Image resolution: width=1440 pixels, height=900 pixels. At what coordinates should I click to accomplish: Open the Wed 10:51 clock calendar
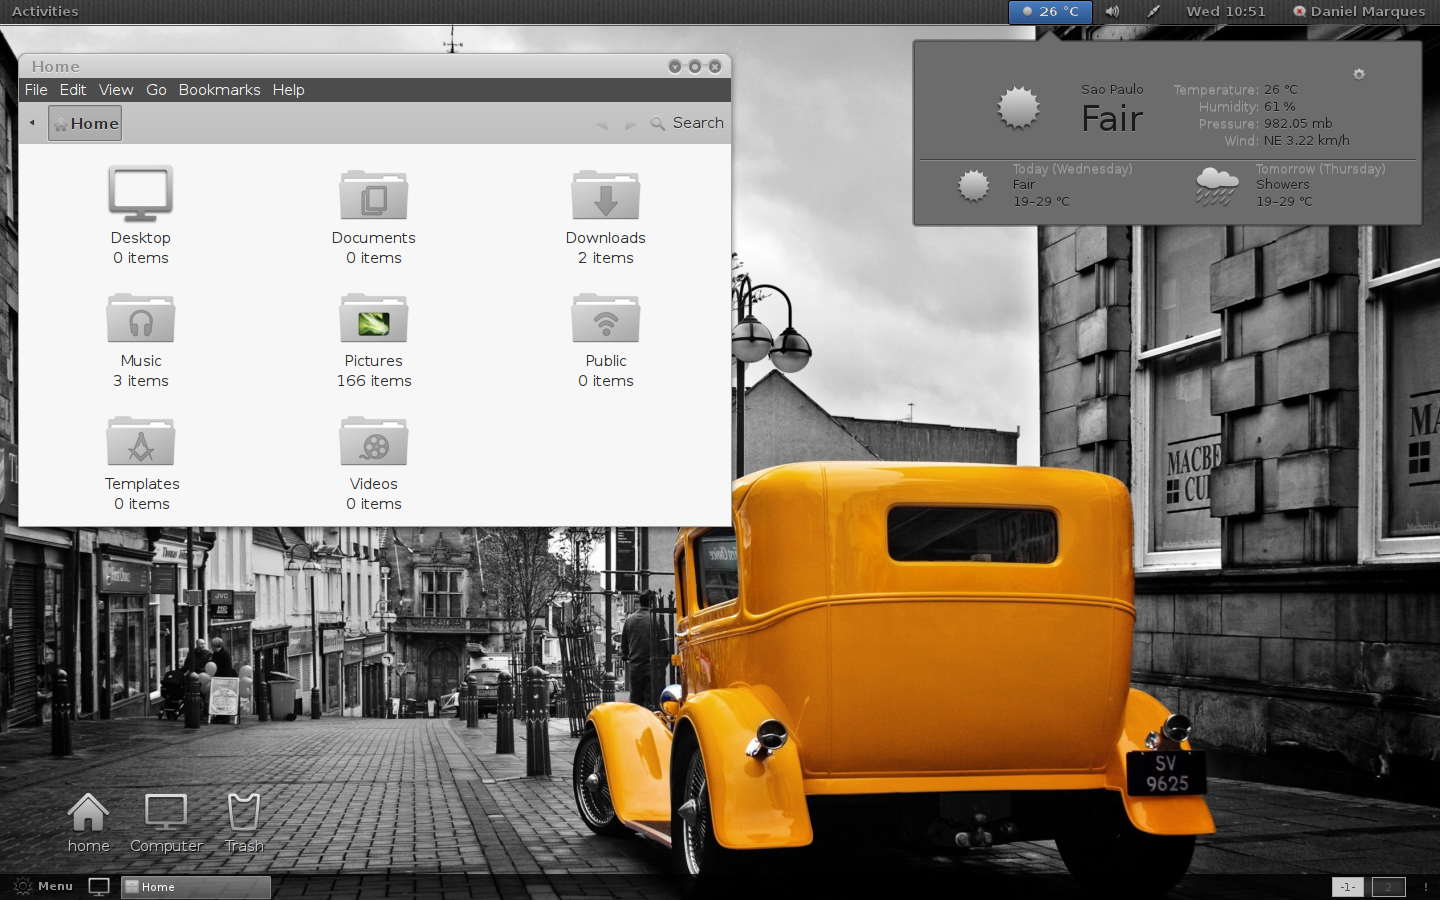click(x=1226, y=12)
